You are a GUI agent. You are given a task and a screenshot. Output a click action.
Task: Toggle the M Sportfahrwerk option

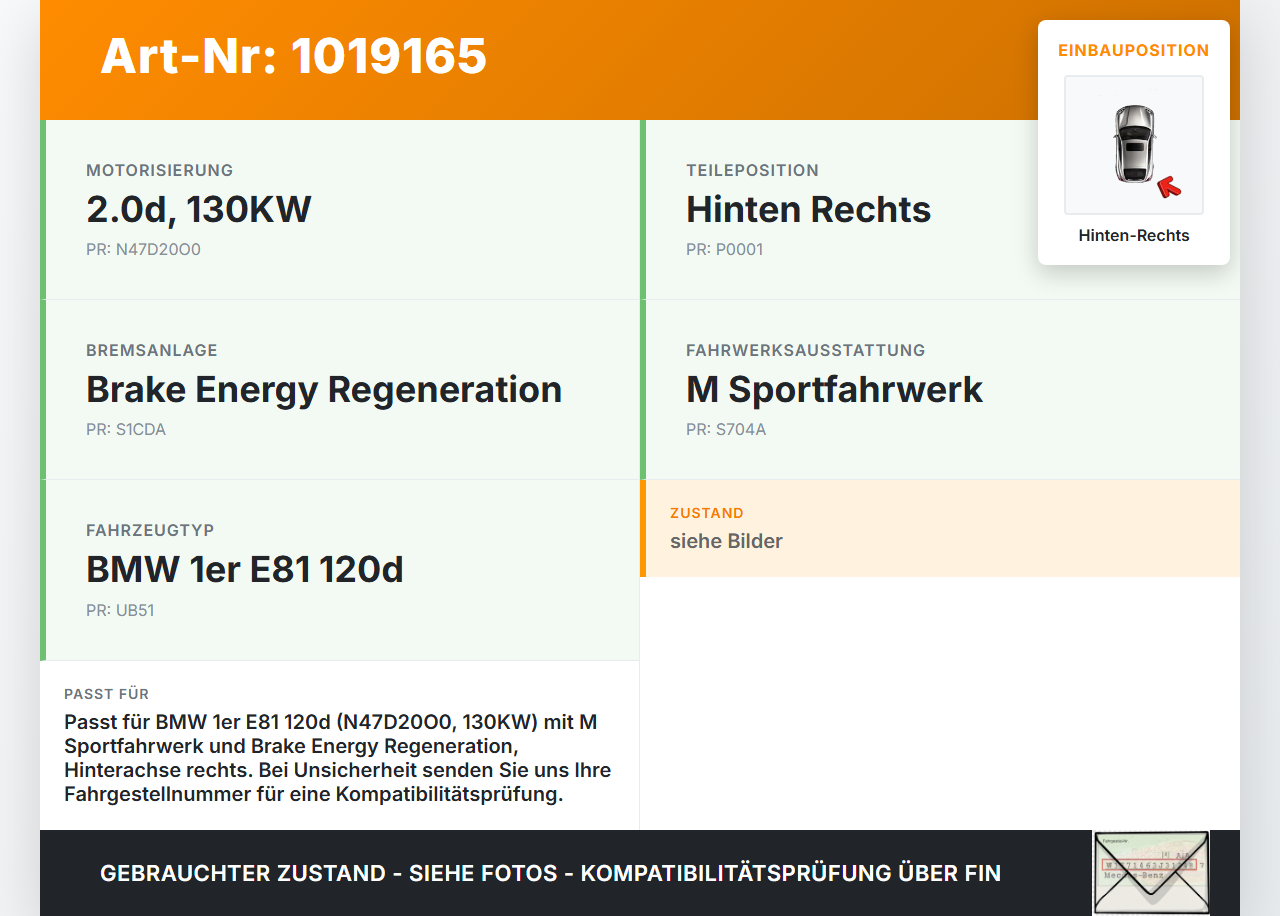click(x=834, y=389)
